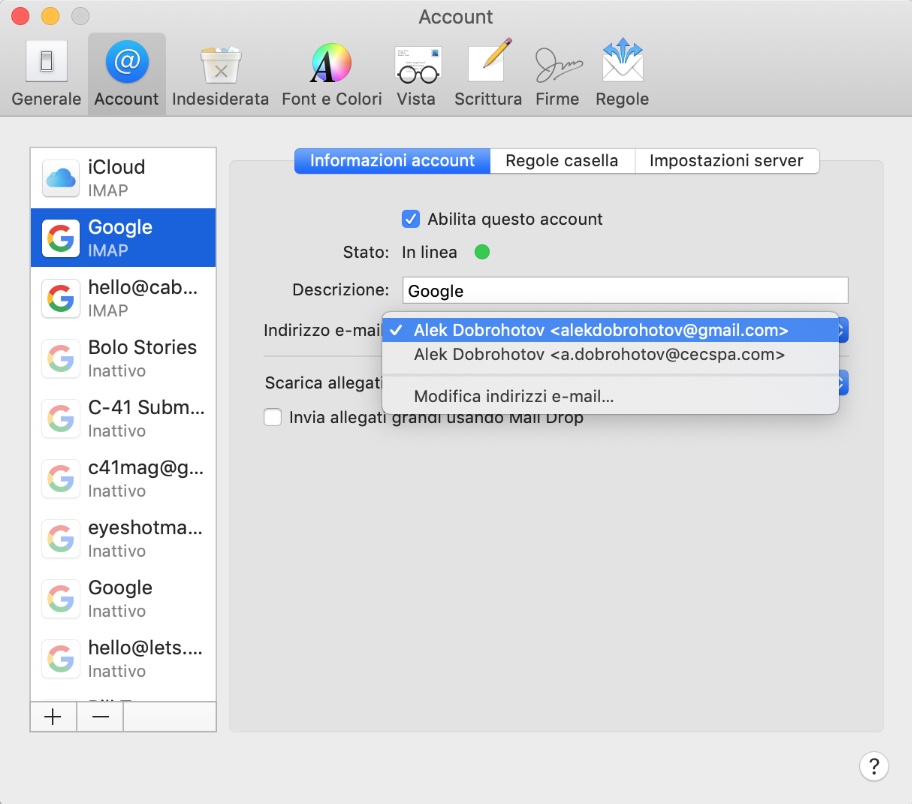Choose alekdobrohotov@gmail.com address option

tap(610, 330)
